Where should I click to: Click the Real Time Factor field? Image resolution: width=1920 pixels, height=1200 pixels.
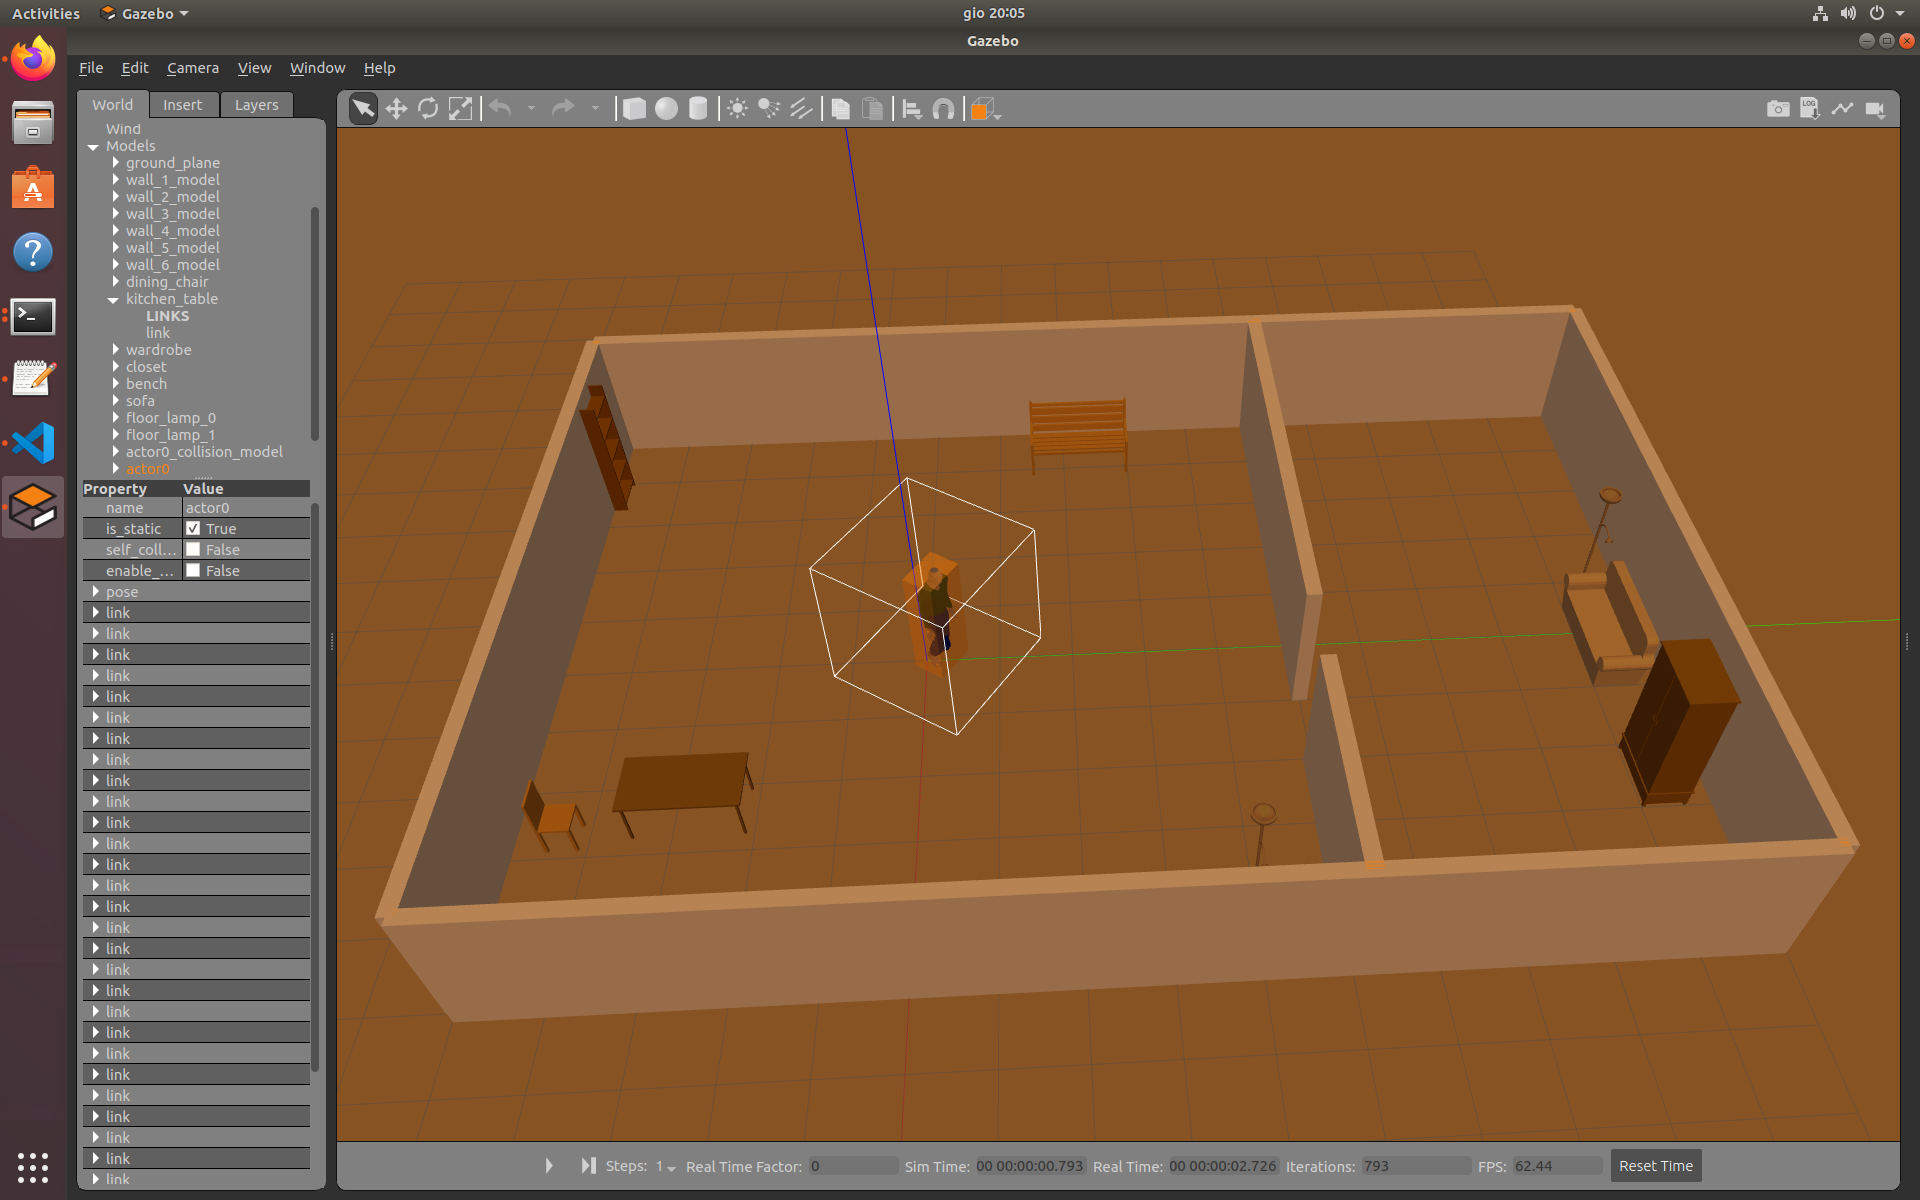853,1166
